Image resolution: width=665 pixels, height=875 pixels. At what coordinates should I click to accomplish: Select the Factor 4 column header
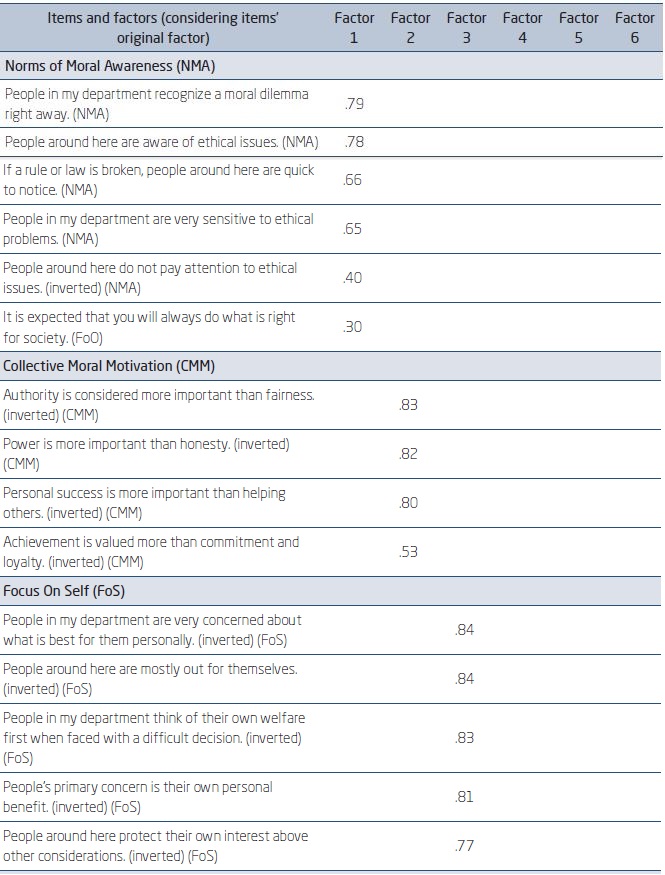522,27
